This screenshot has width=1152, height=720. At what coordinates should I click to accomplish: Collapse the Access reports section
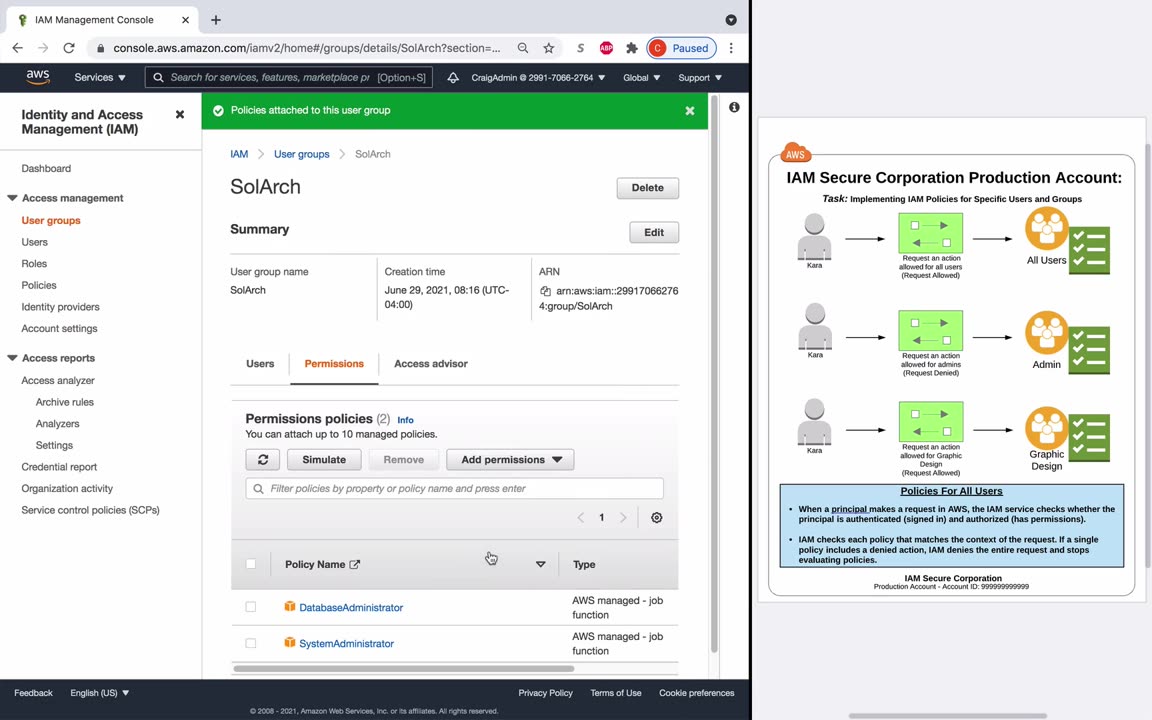(12, 358)
